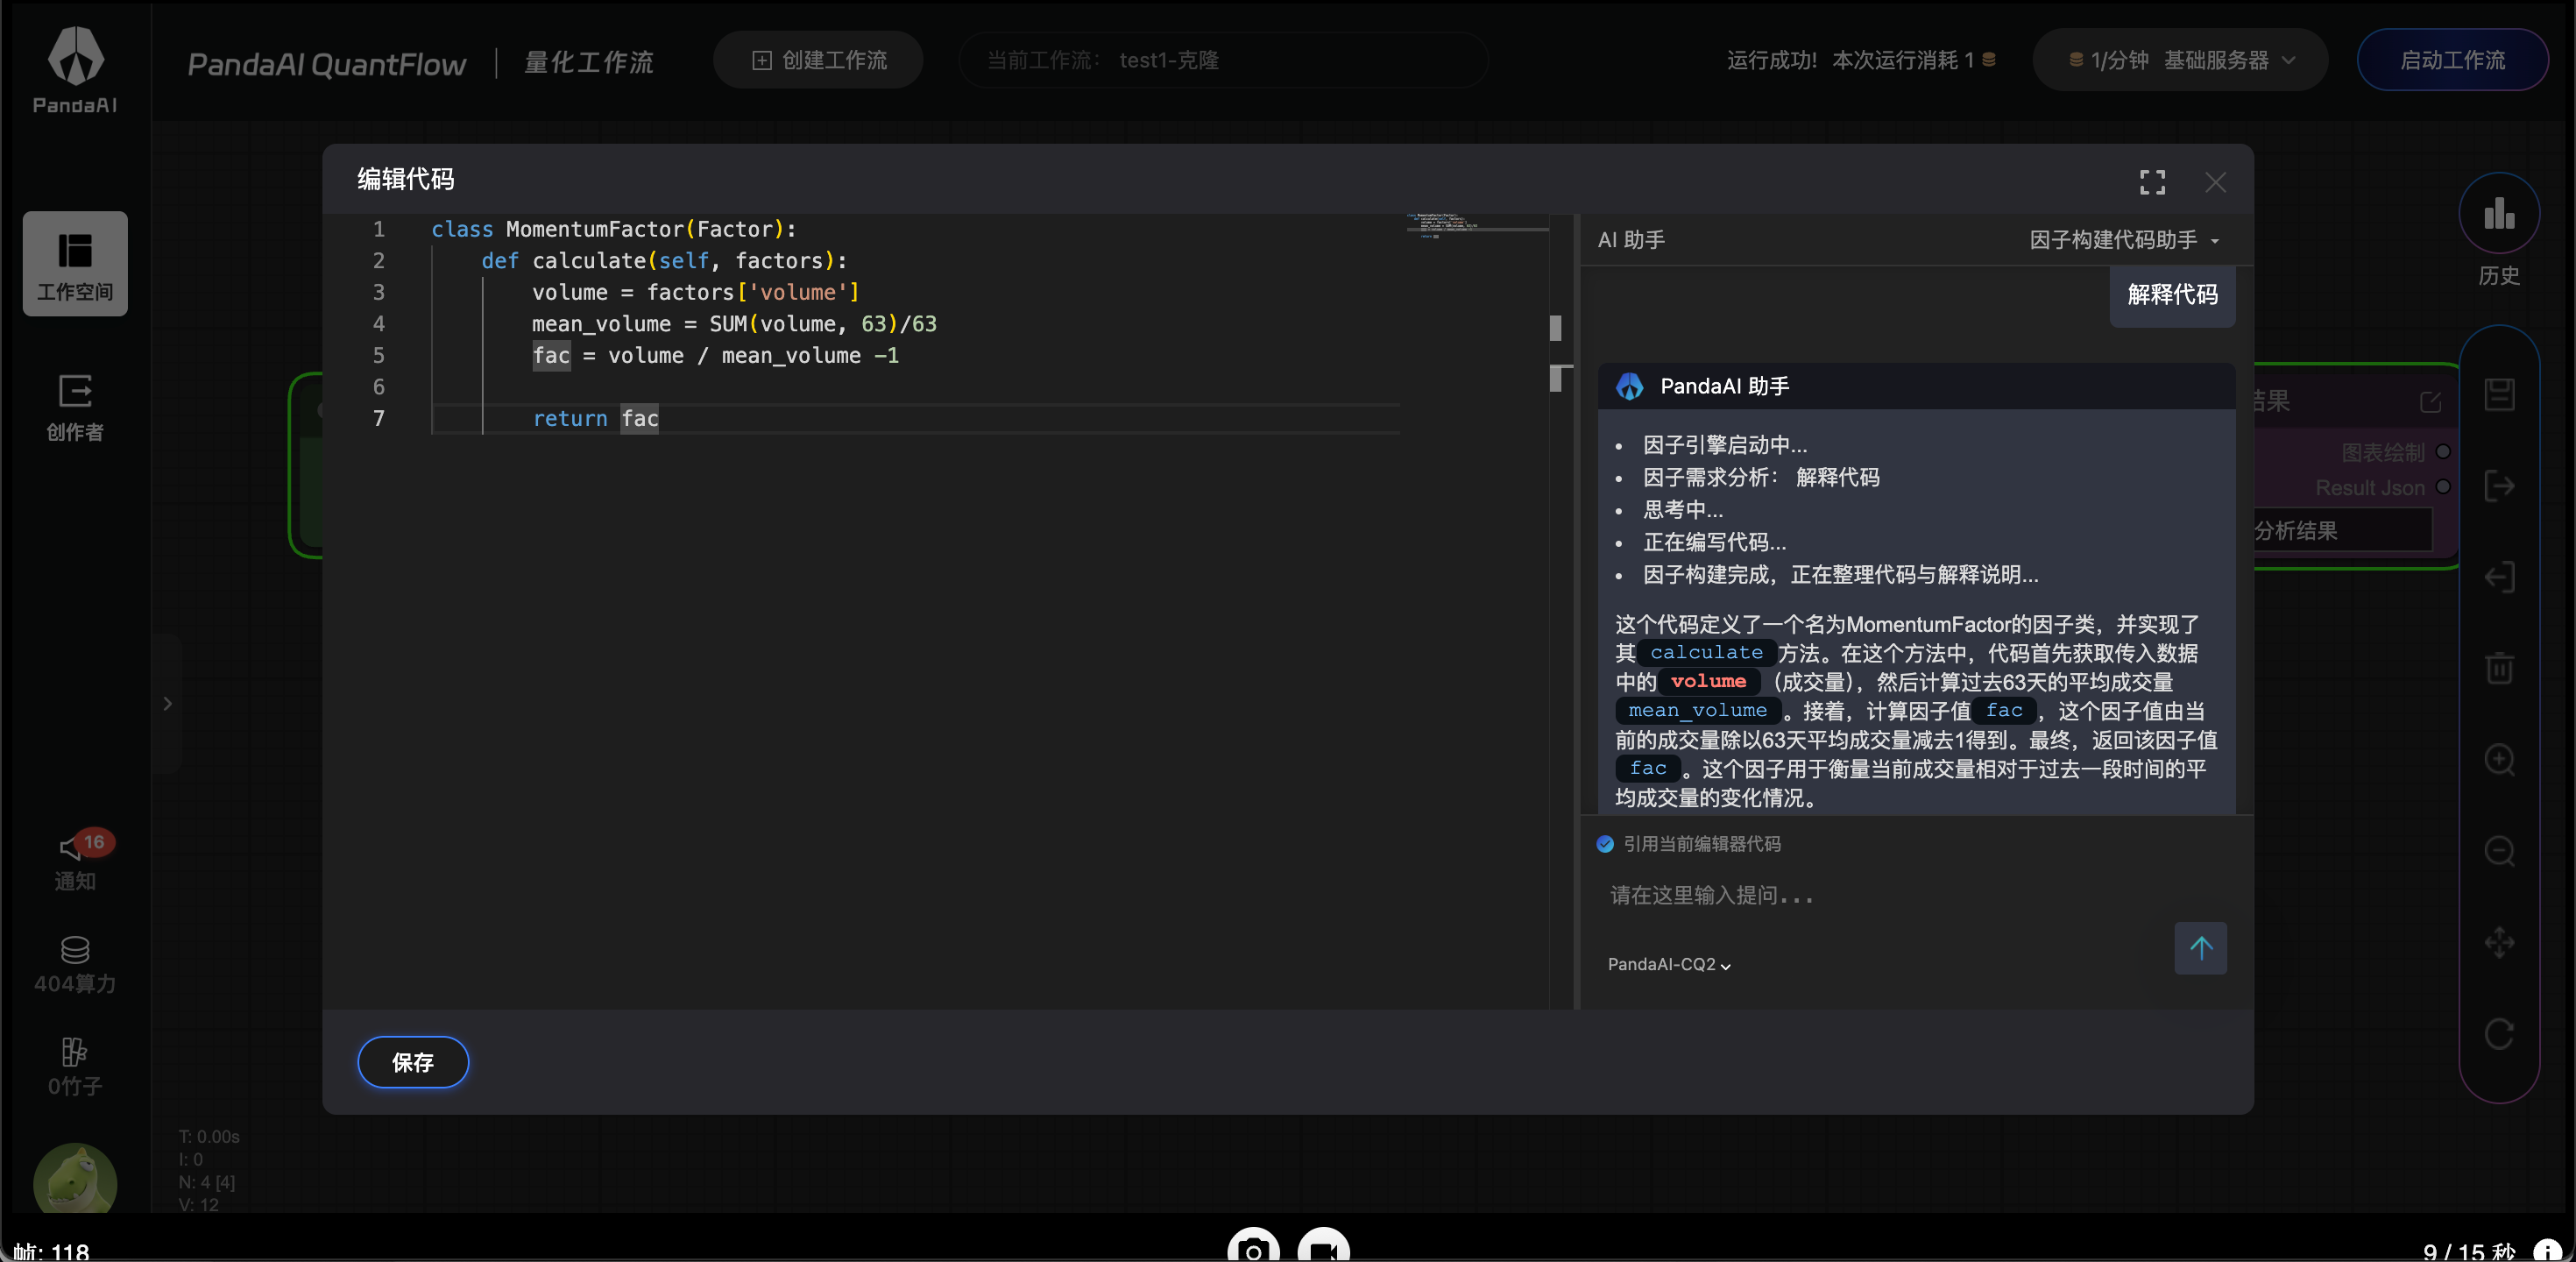This screenshot has height=1262, width=2576.
Task: Click the code minimap preview
Action: [x=1477, y=225]
